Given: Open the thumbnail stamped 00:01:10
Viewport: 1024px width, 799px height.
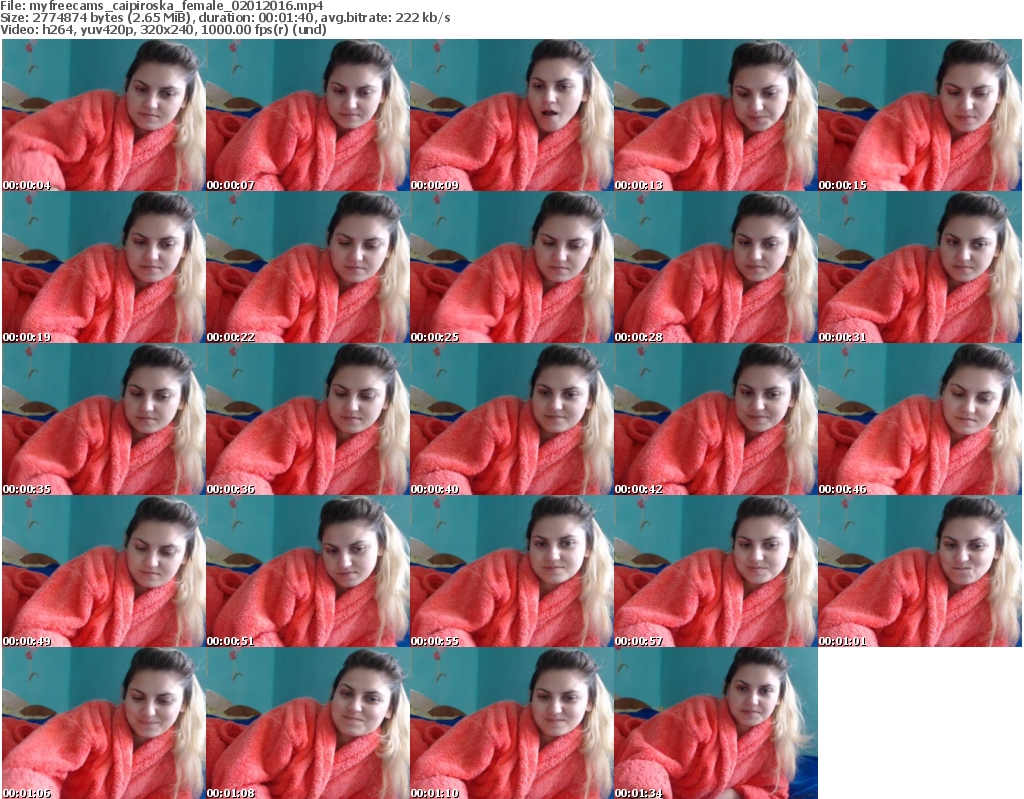Looking at the screenshot, I should pos(511,723).
